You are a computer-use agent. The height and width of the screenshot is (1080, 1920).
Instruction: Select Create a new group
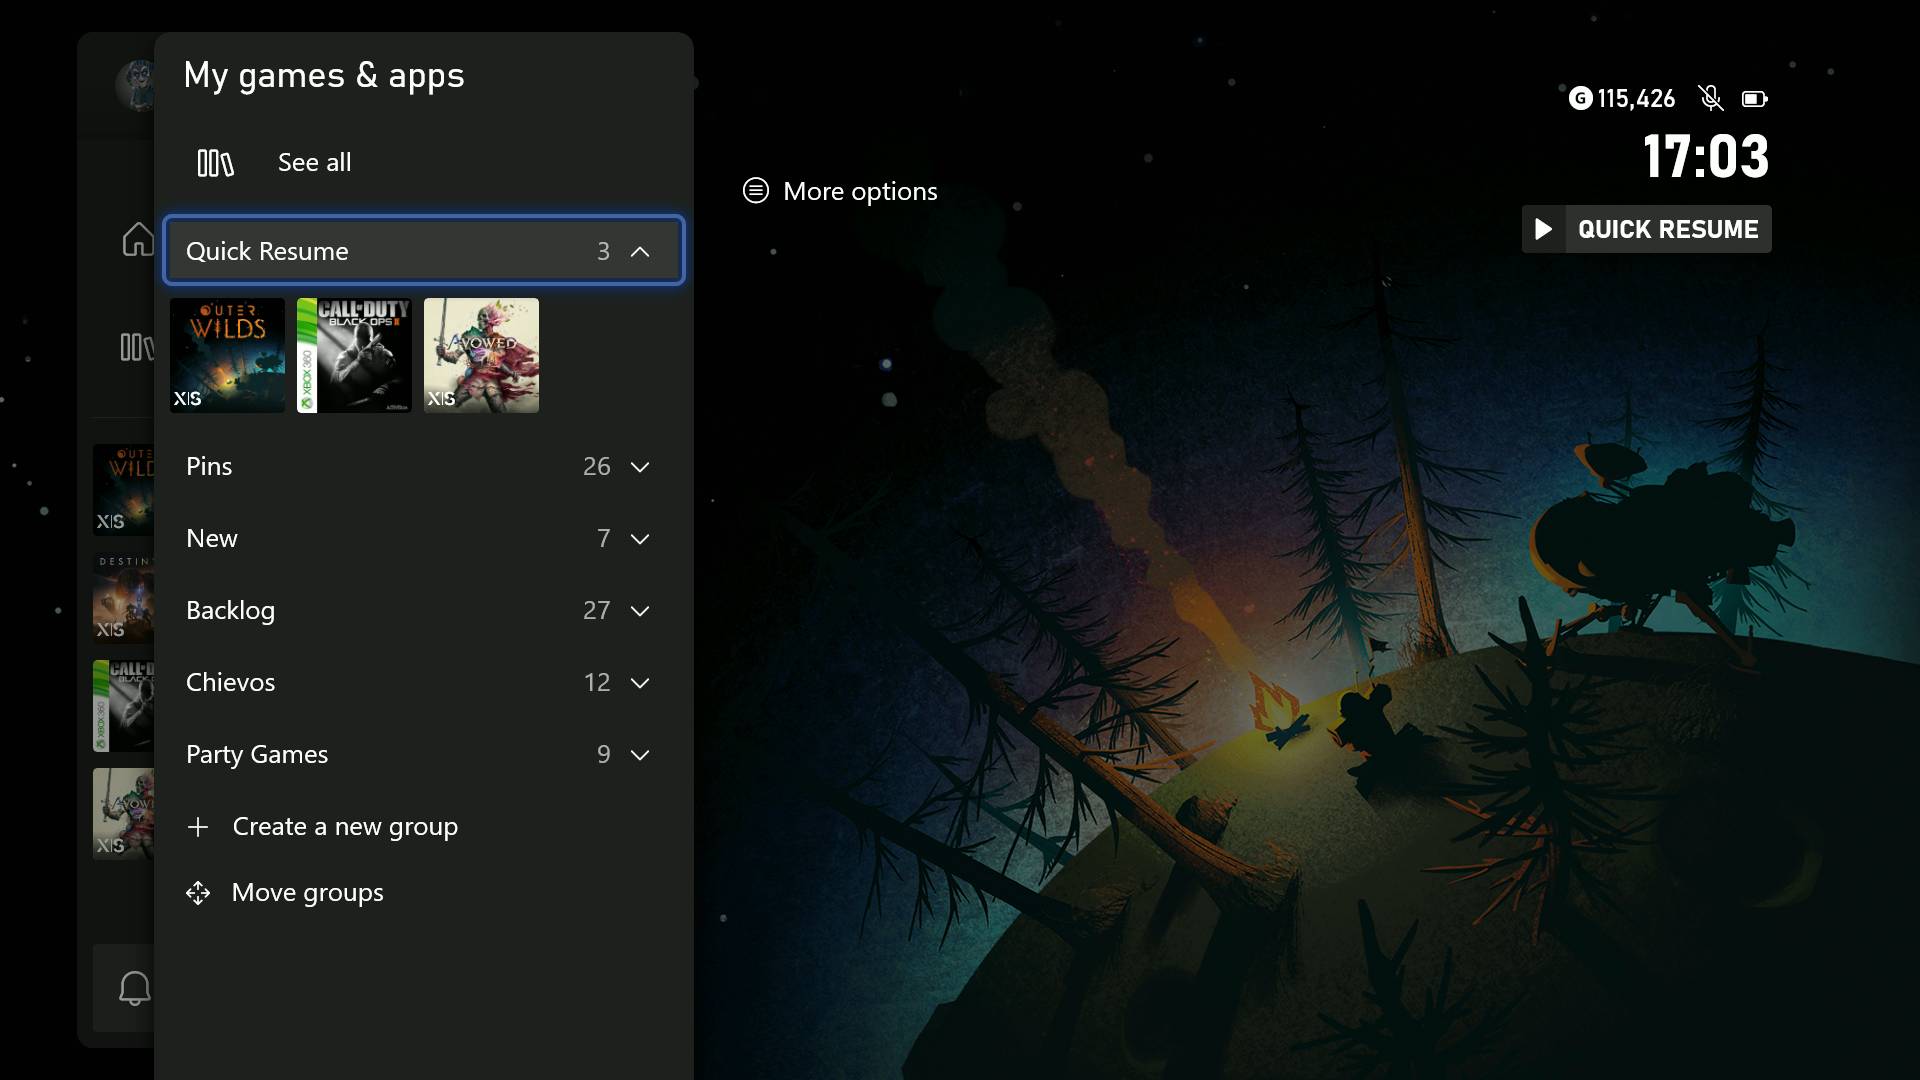pyautogui.click(x=344, y=827)
